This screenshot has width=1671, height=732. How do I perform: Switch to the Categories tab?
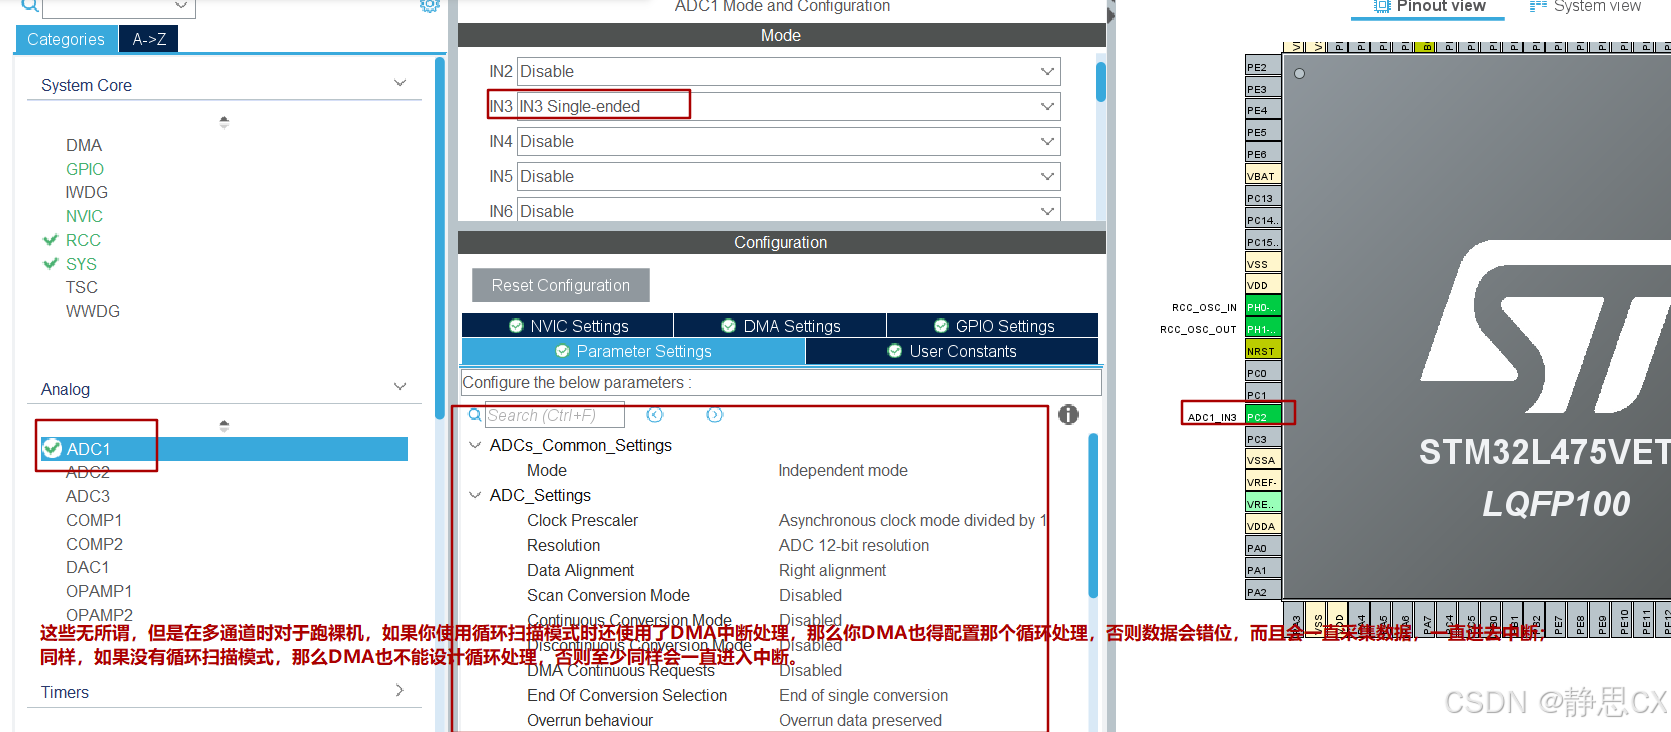66,39
